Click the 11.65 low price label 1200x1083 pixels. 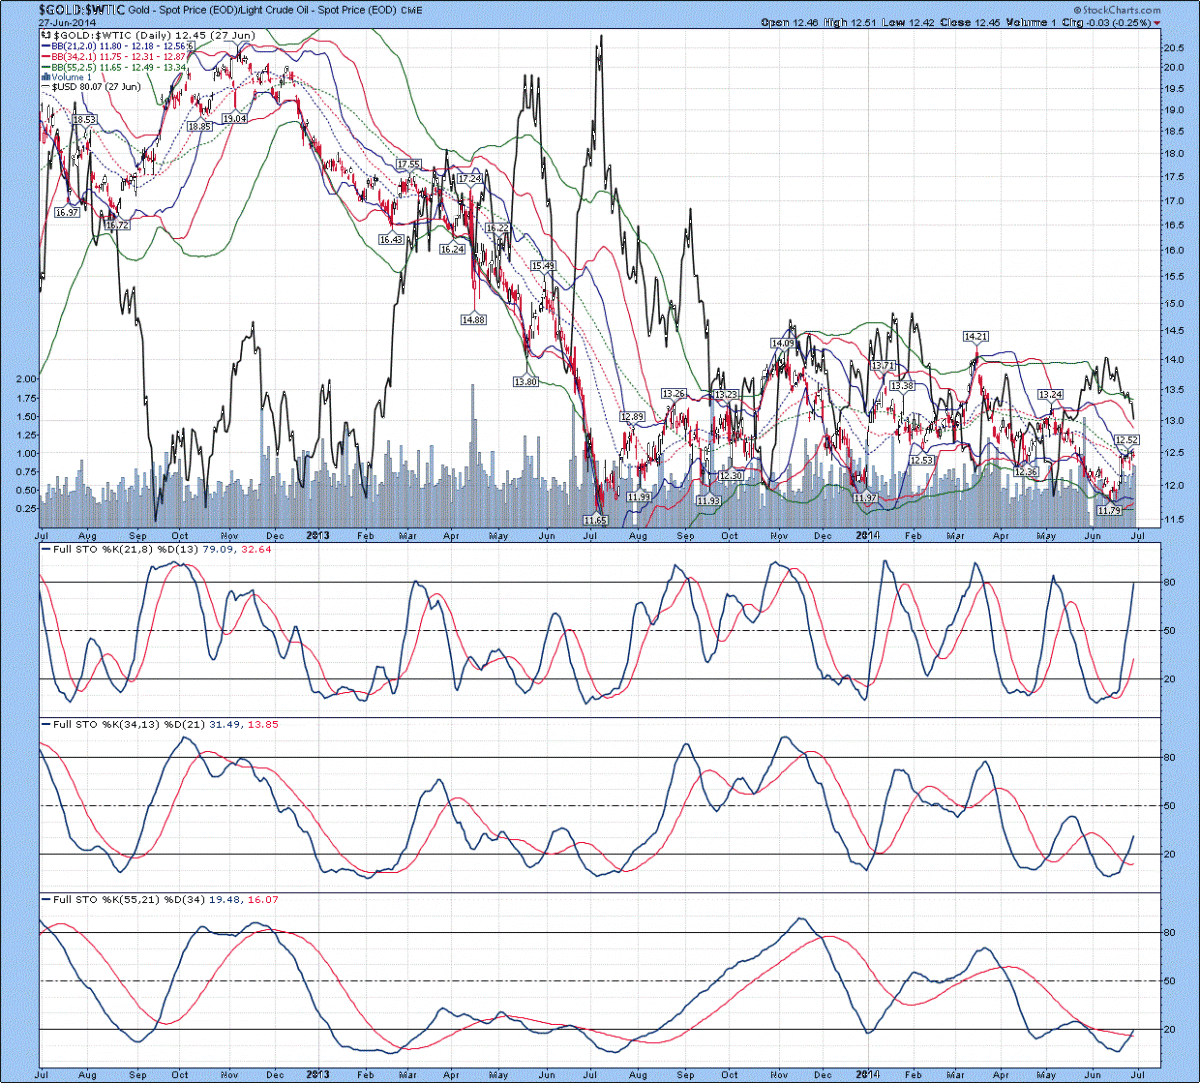(x=595, y=520)
